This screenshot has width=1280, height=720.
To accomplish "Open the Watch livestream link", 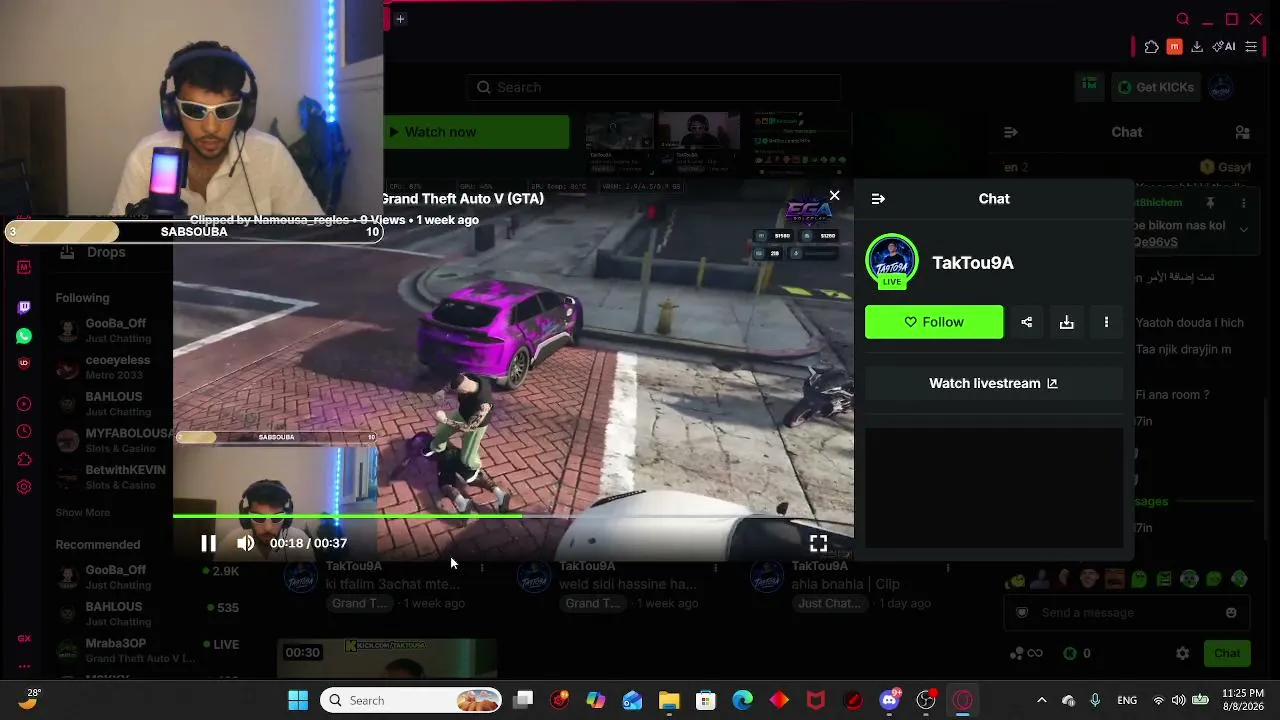I will (x=993, y=383).
